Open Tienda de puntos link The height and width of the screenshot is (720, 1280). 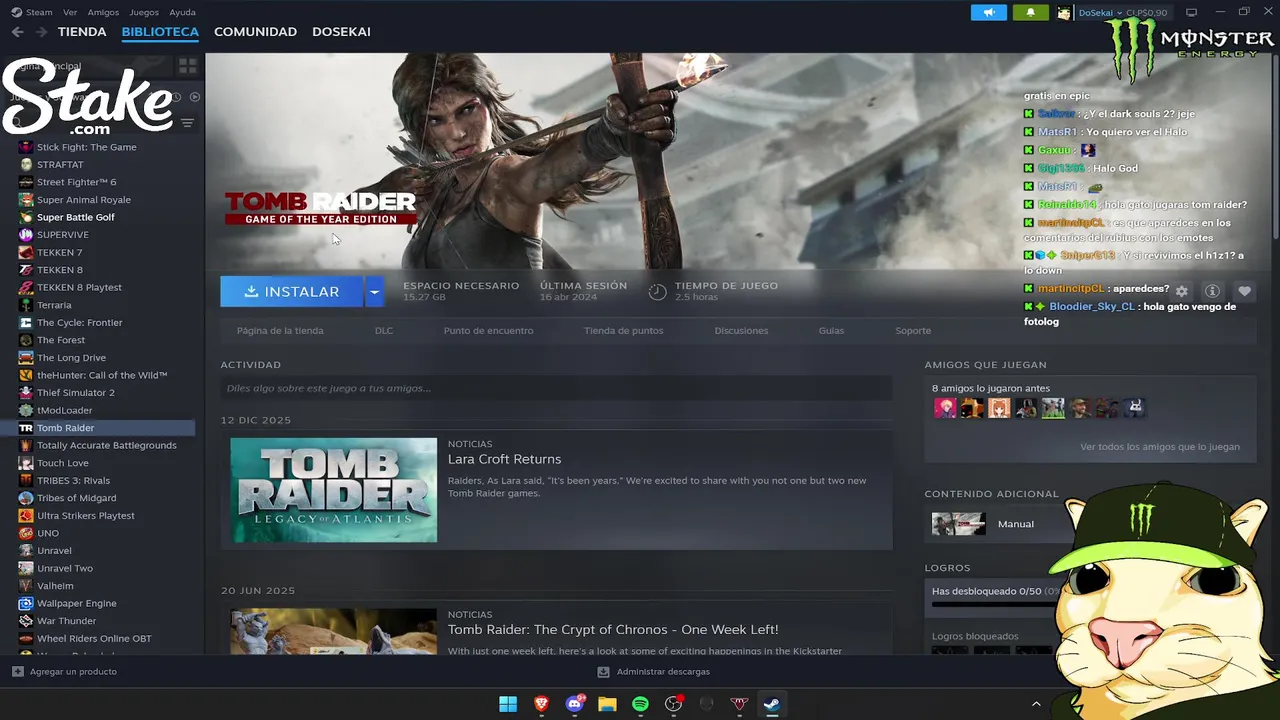623,331
